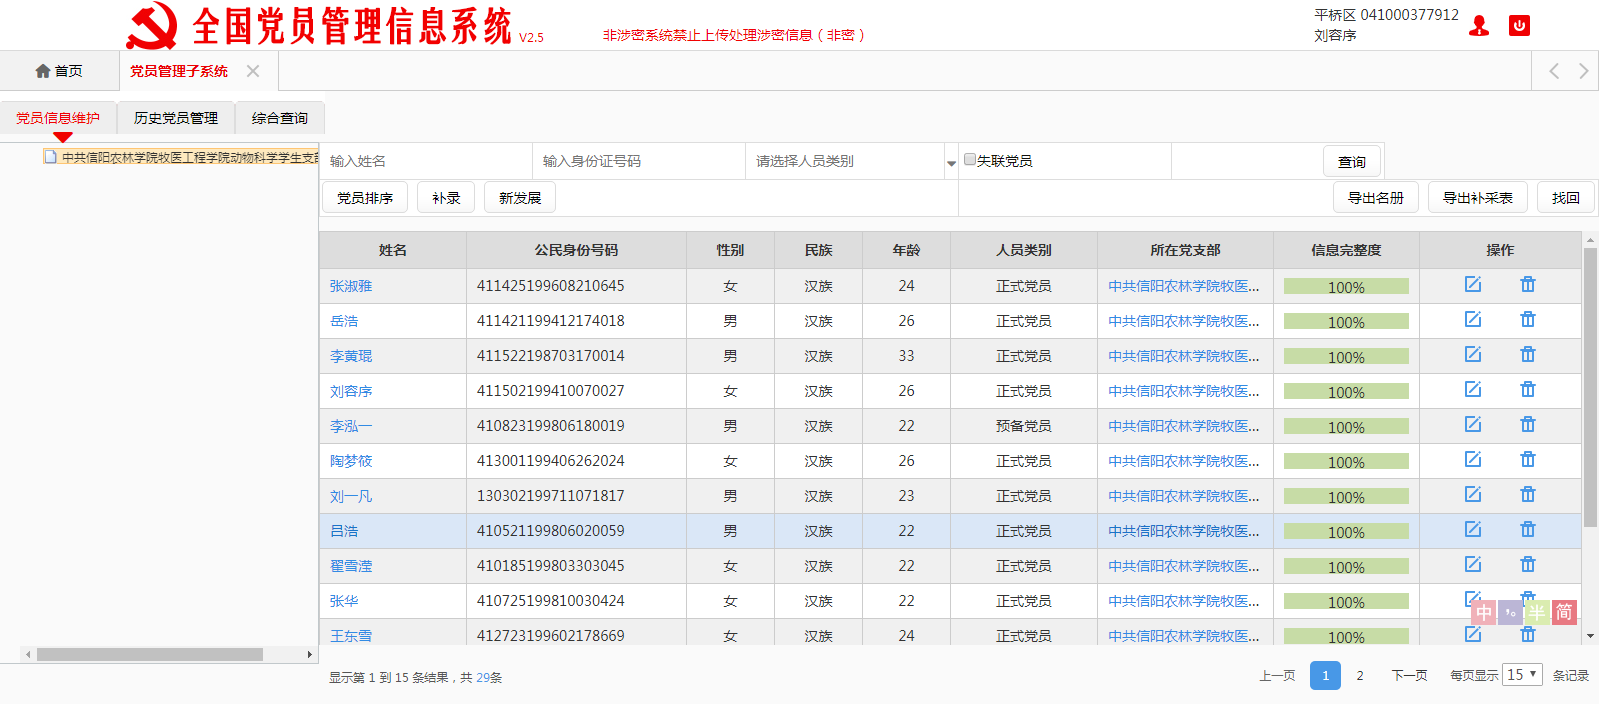Open the 每页显示 15 page size dropdown
The width and height of the screenshot is (1599, 704).
click(1522, 675)
